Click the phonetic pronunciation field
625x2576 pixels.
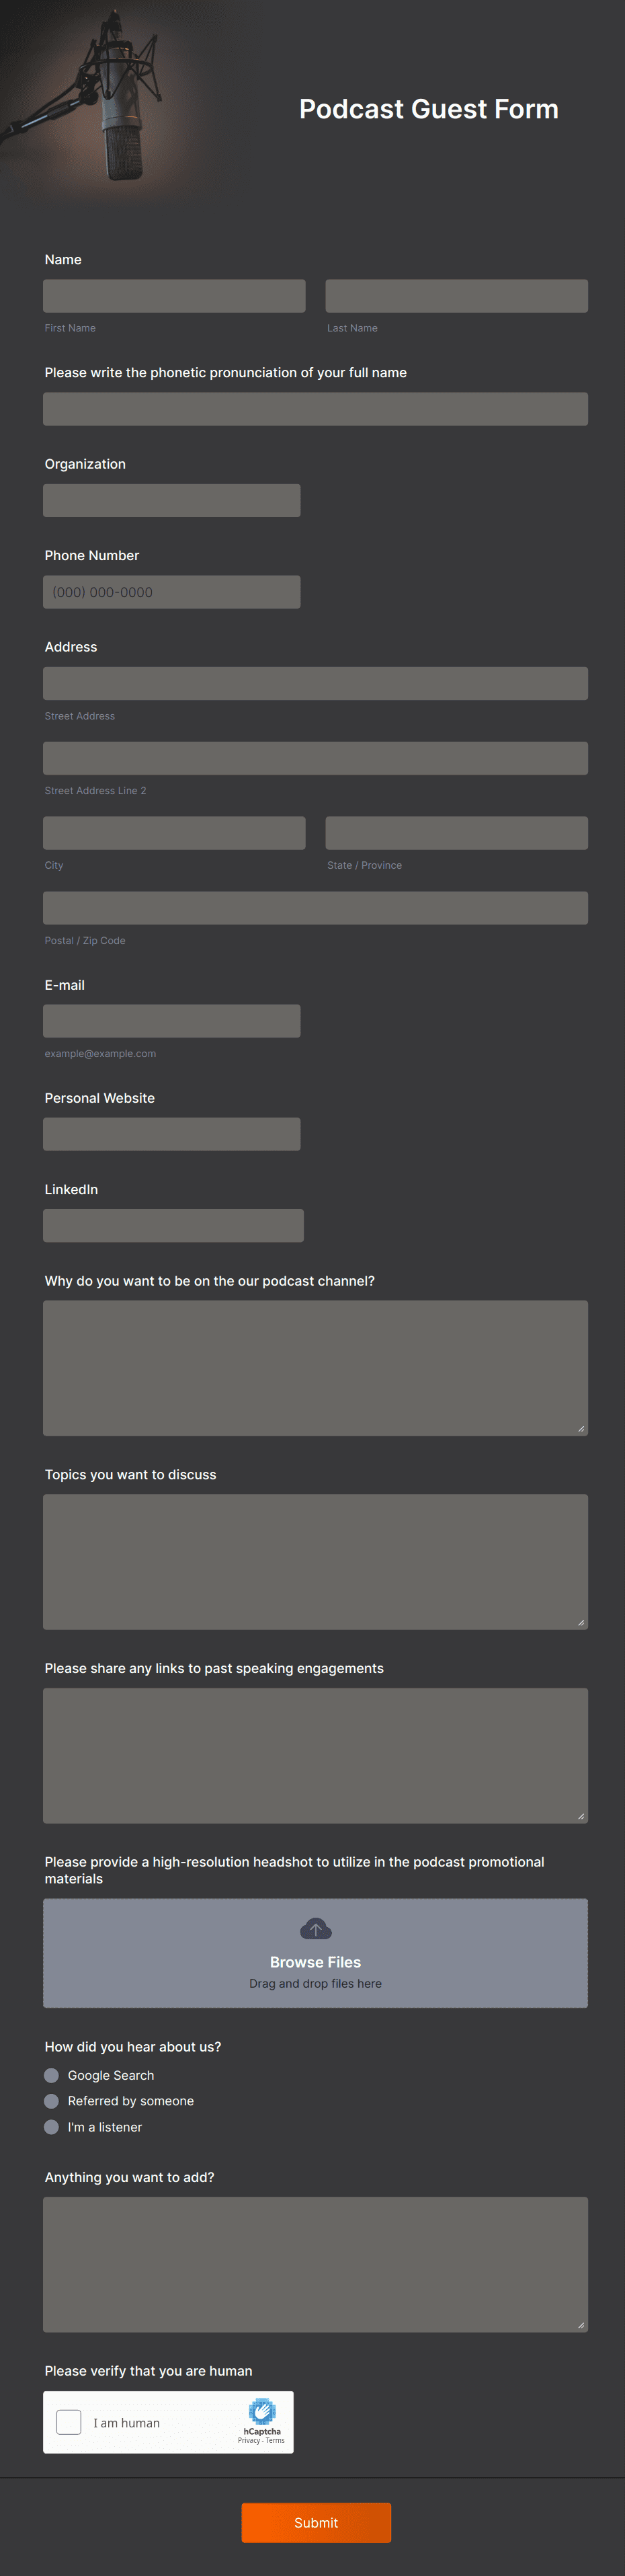(315, 408)
